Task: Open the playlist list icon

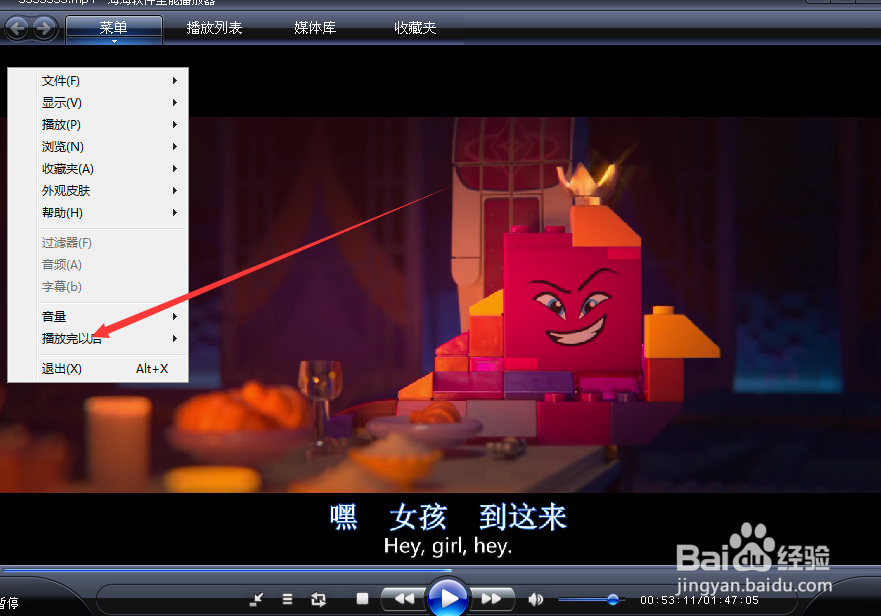Action: tap(287, 600)
